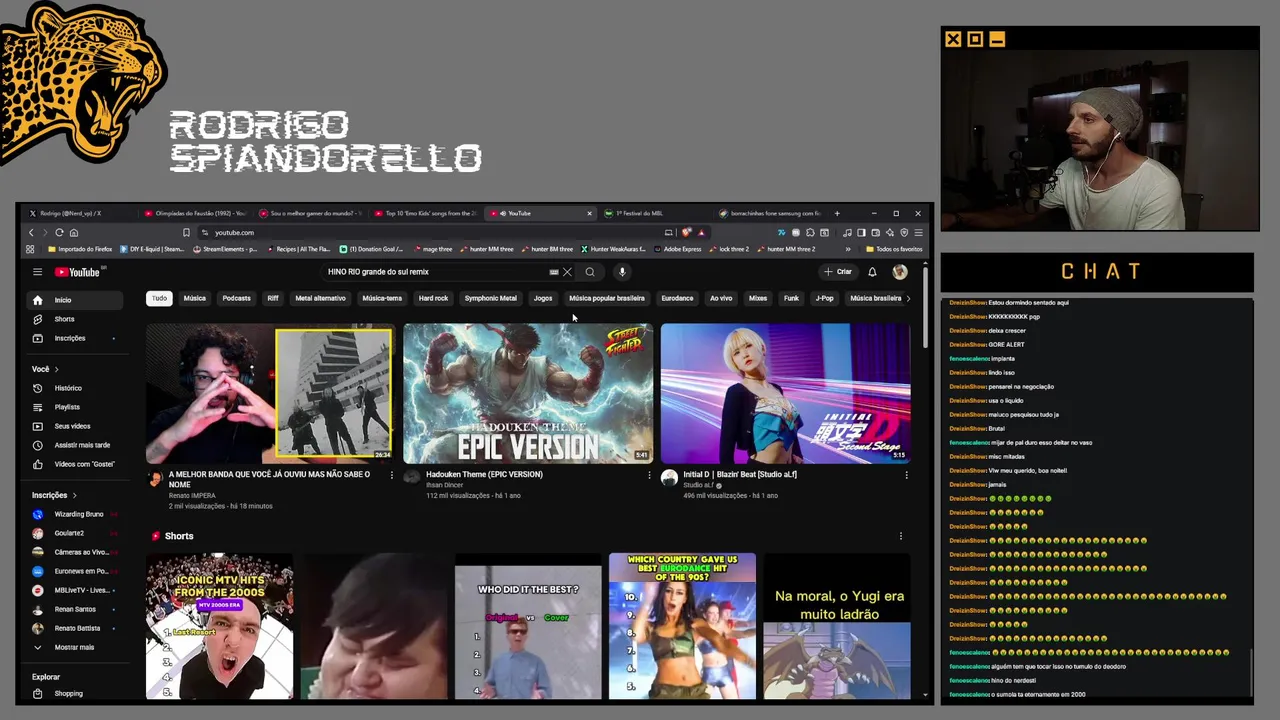
Task: Select the Riff filter chip
Action: coord(273,298)
